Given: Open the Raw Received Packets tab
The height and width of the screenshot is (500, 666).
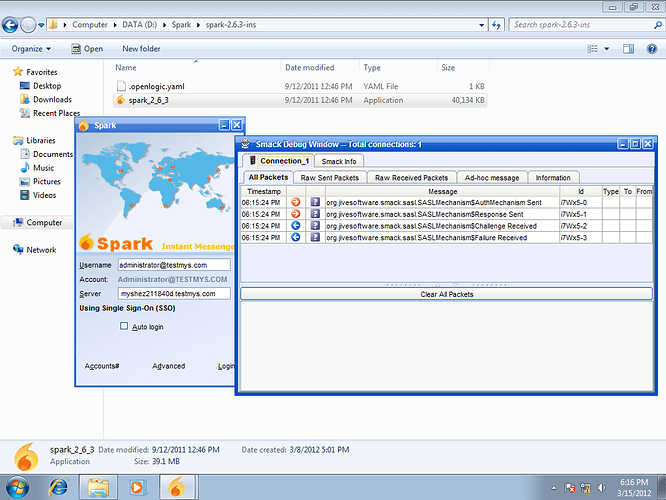Looking at the screenshot, I should [x=411, y=178].
